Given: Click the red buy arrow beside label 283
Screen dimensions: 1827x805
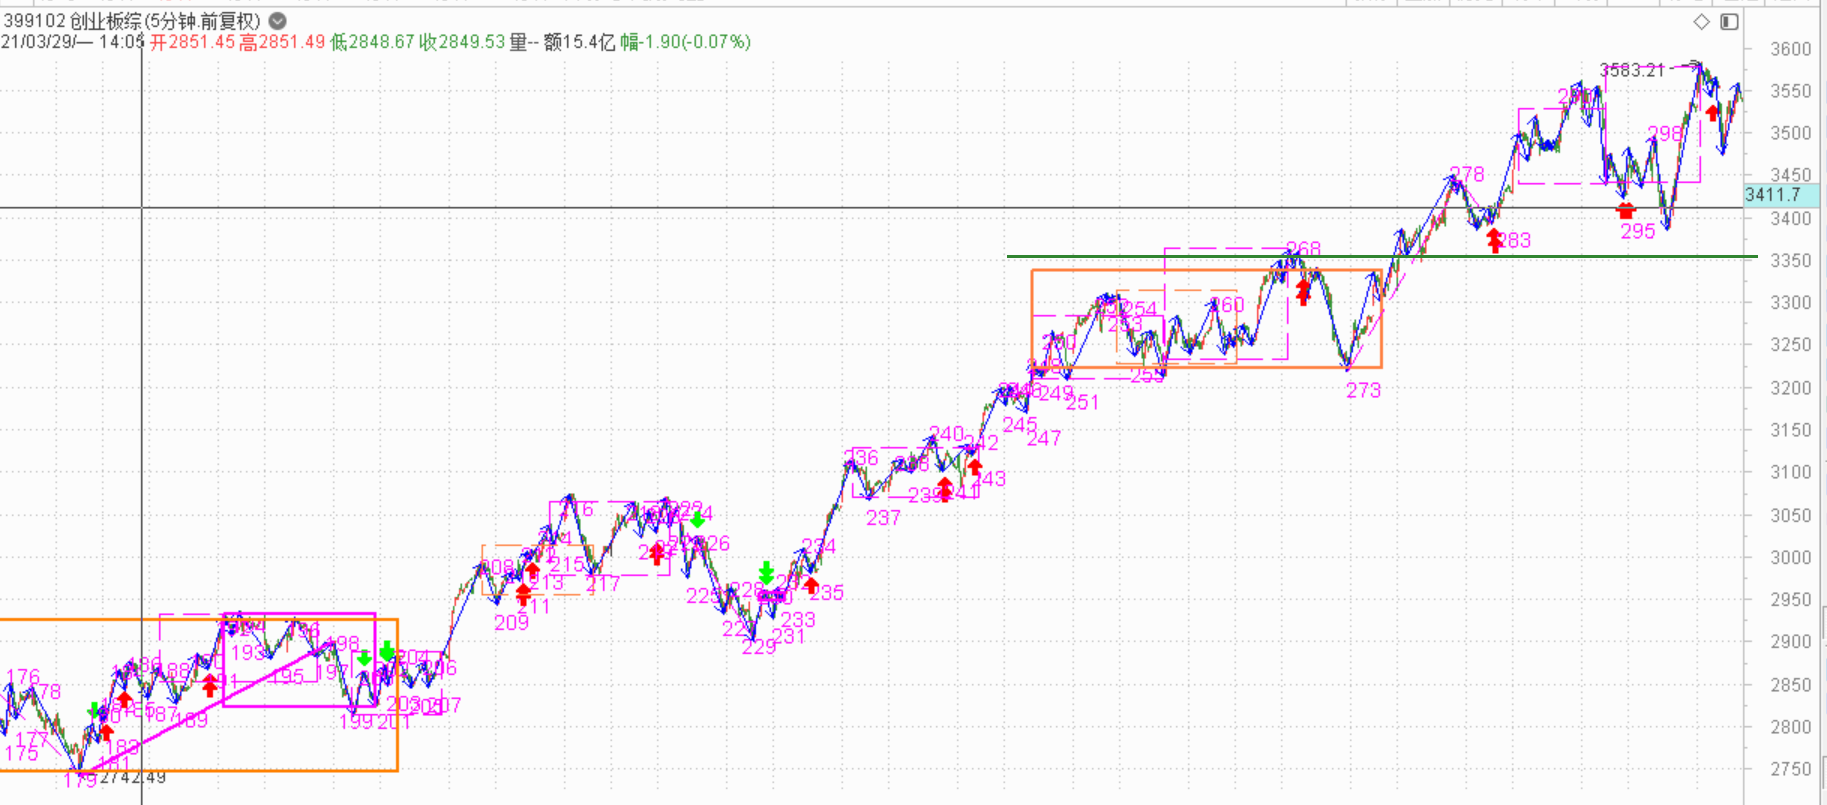Looking at the screenshot, I should click(1494, 240).
